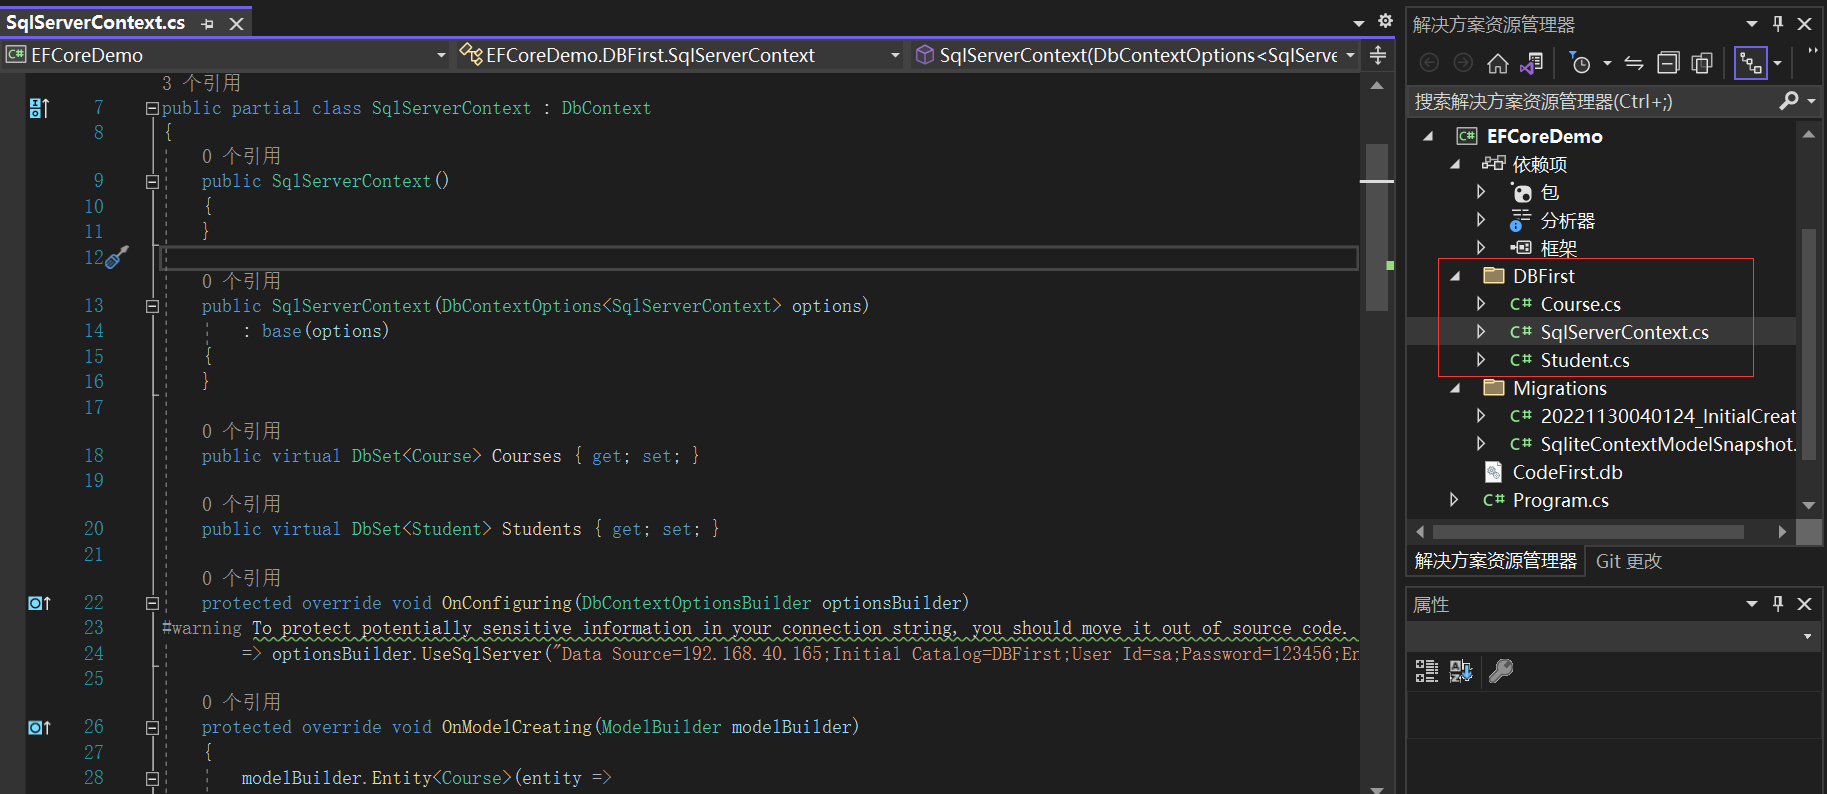The height and width of the screenshot is (794, 1827).
Task: Click the pending changes filter clock icon
Action: point(1580,64)
